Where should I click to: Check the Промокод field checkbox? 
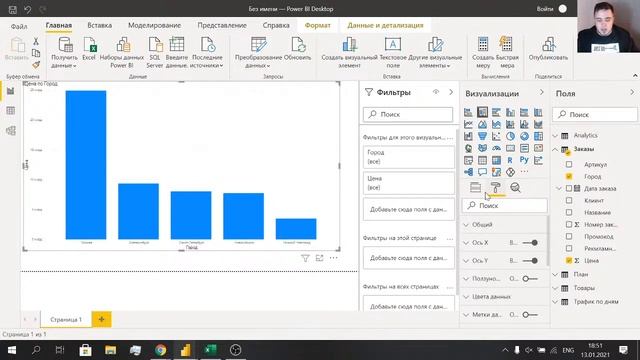pyautogui.click(x=569, y=236)
